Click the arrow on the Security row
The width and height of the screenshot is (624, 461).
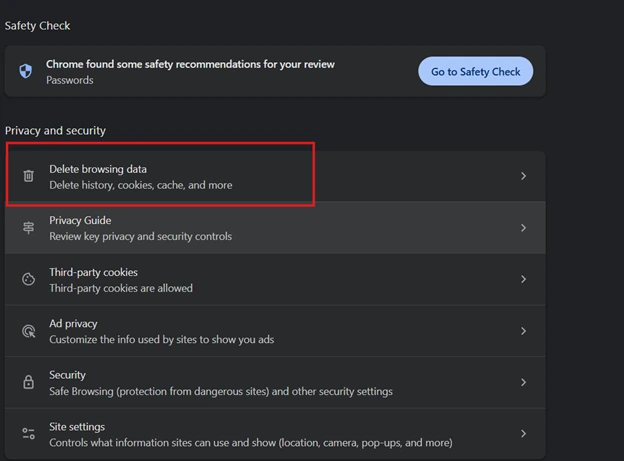tap(523, 382)
